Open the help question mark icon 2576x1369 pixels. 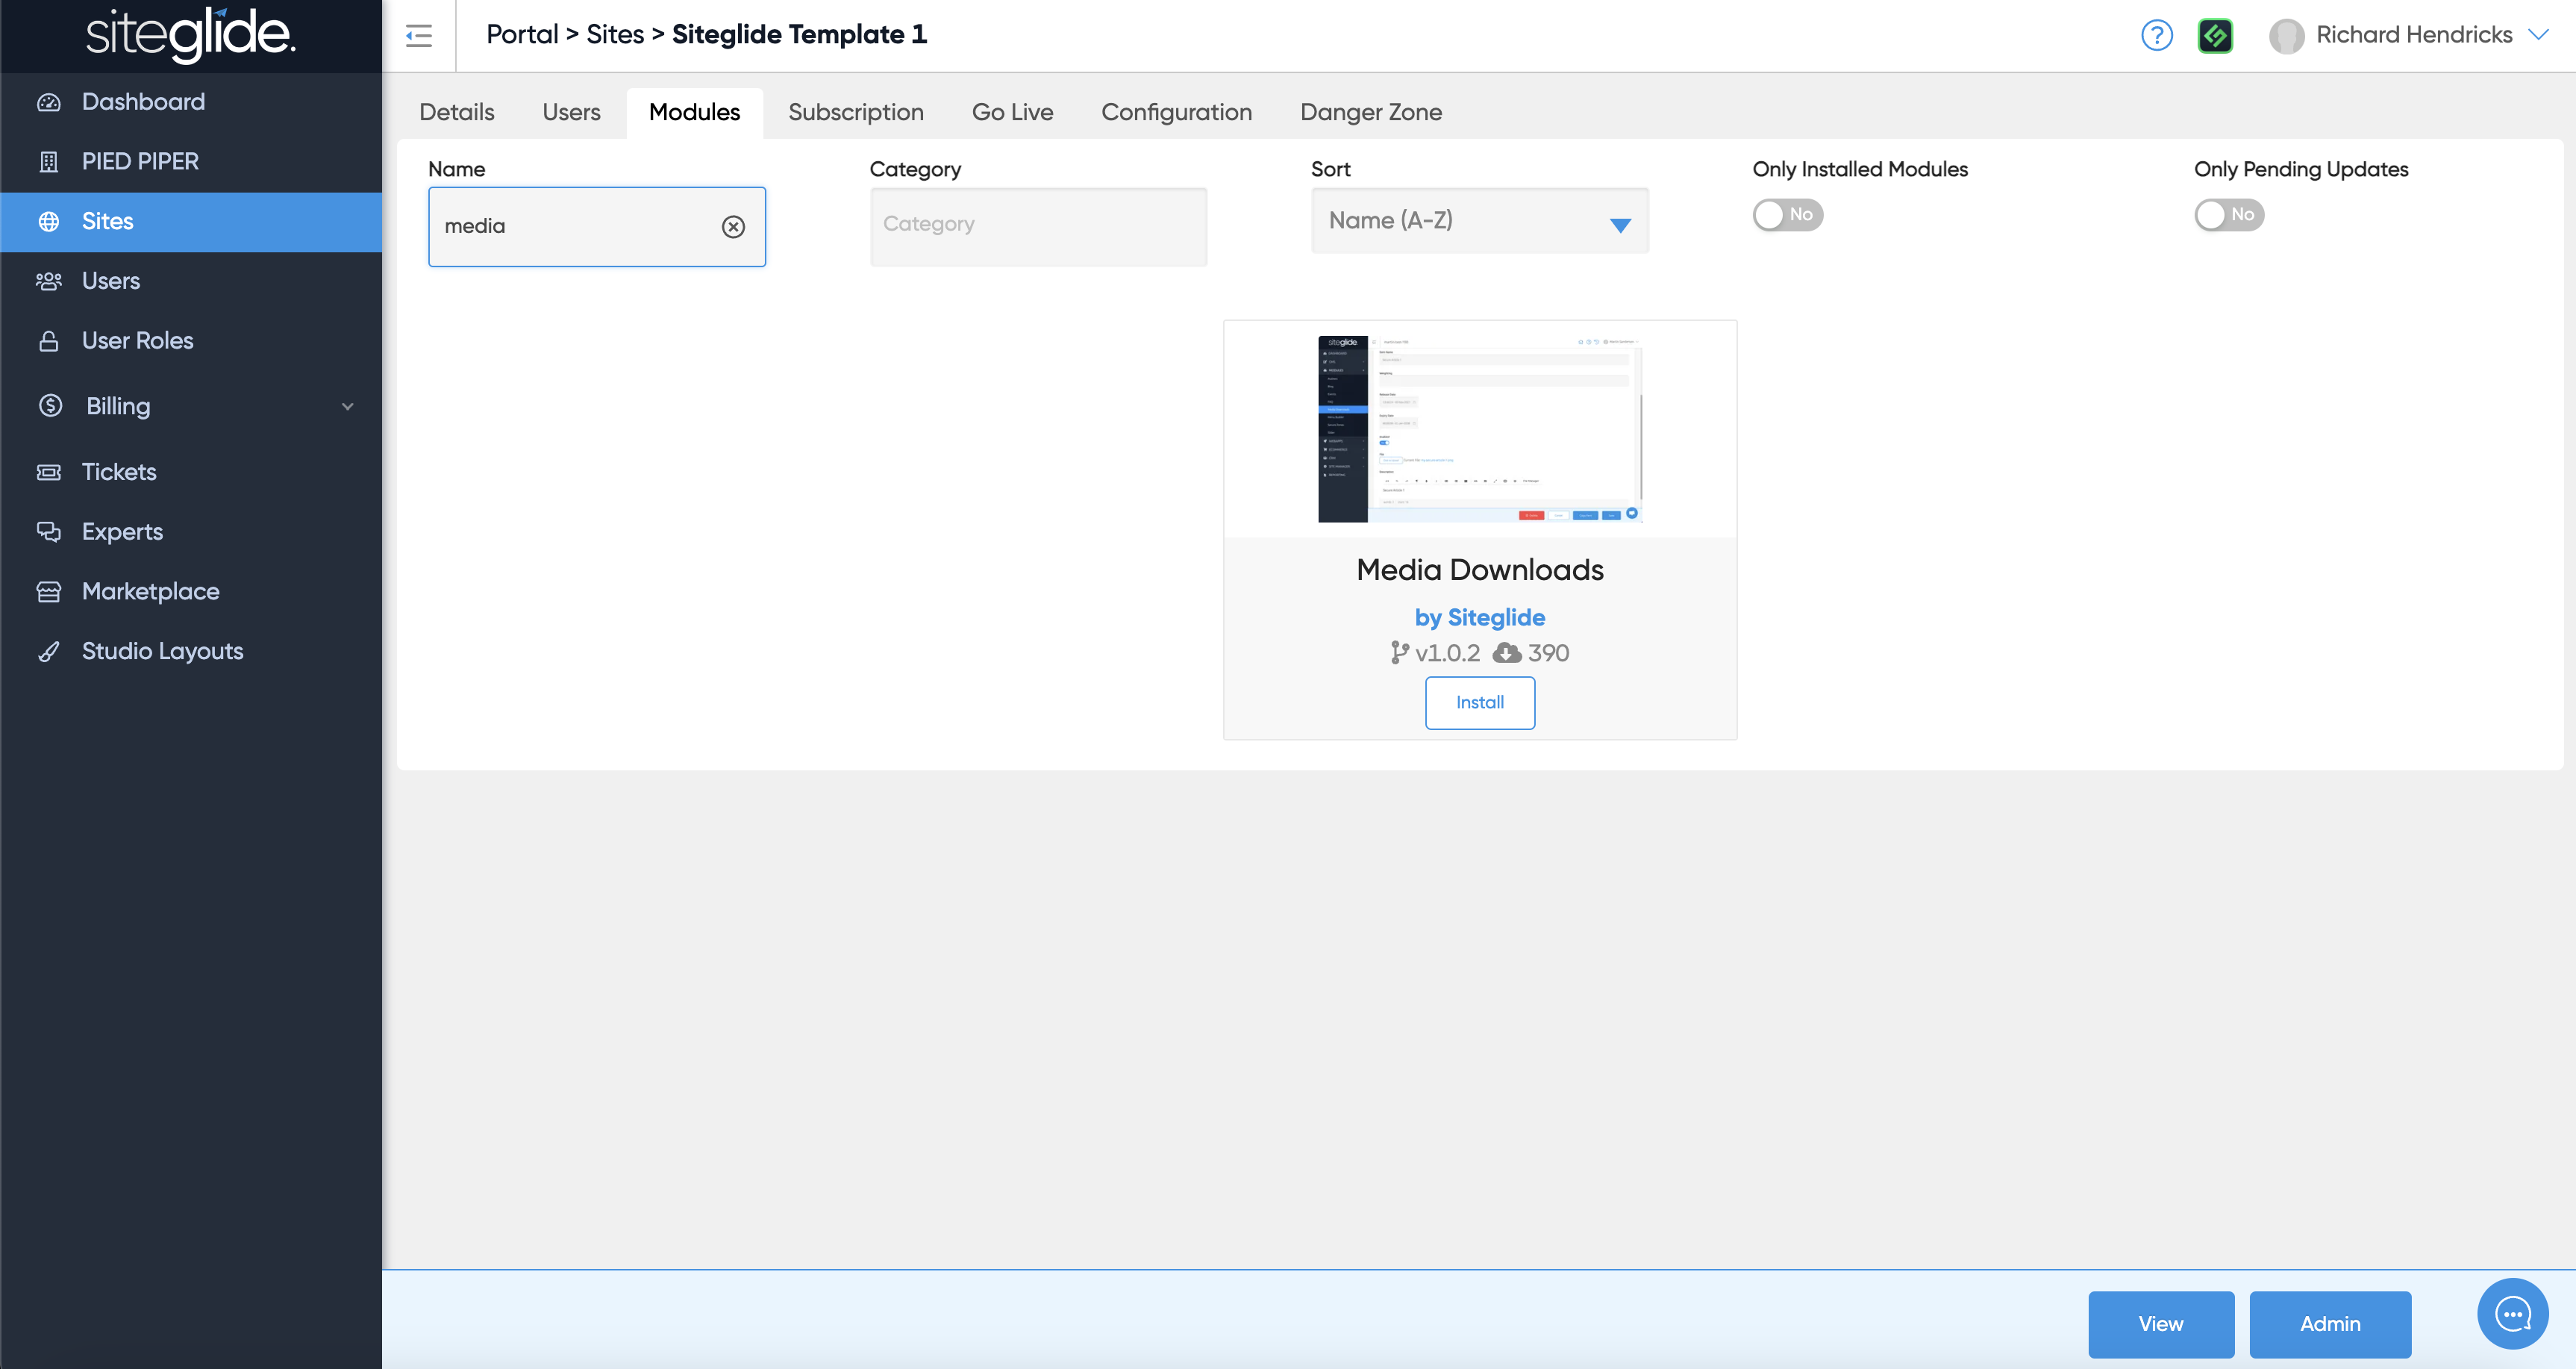[x=2156, y=36]
